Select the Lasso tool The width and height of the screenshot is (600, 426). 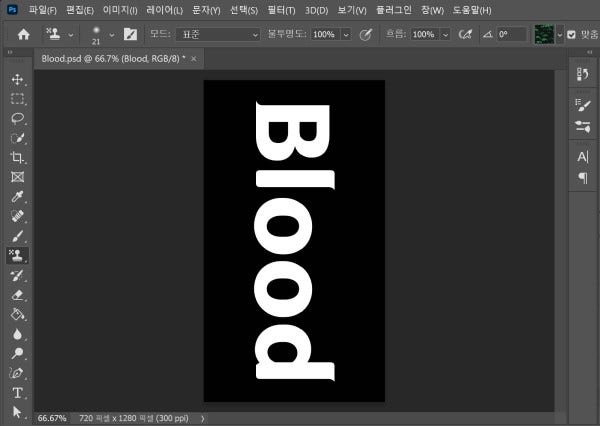click(x=17, y=118)
